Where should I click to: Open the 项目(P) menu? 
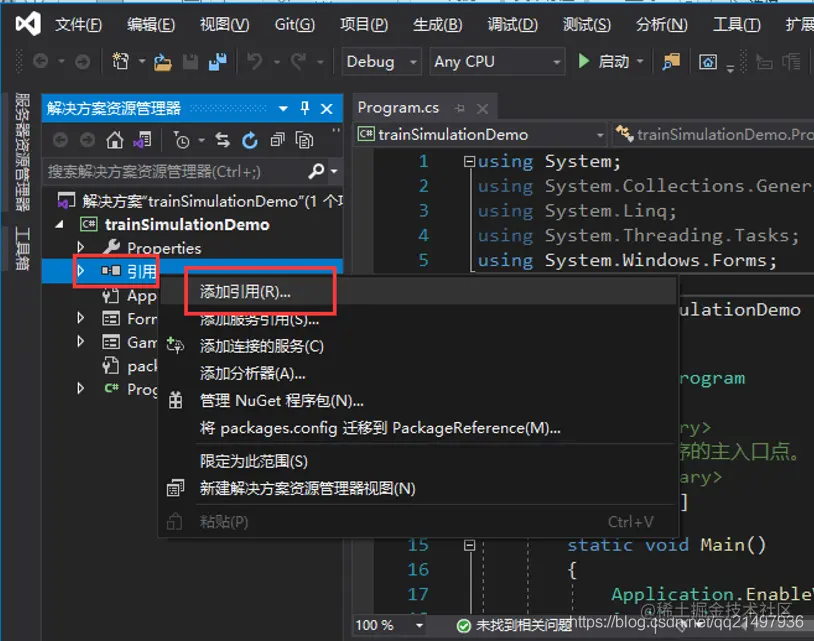364,24
